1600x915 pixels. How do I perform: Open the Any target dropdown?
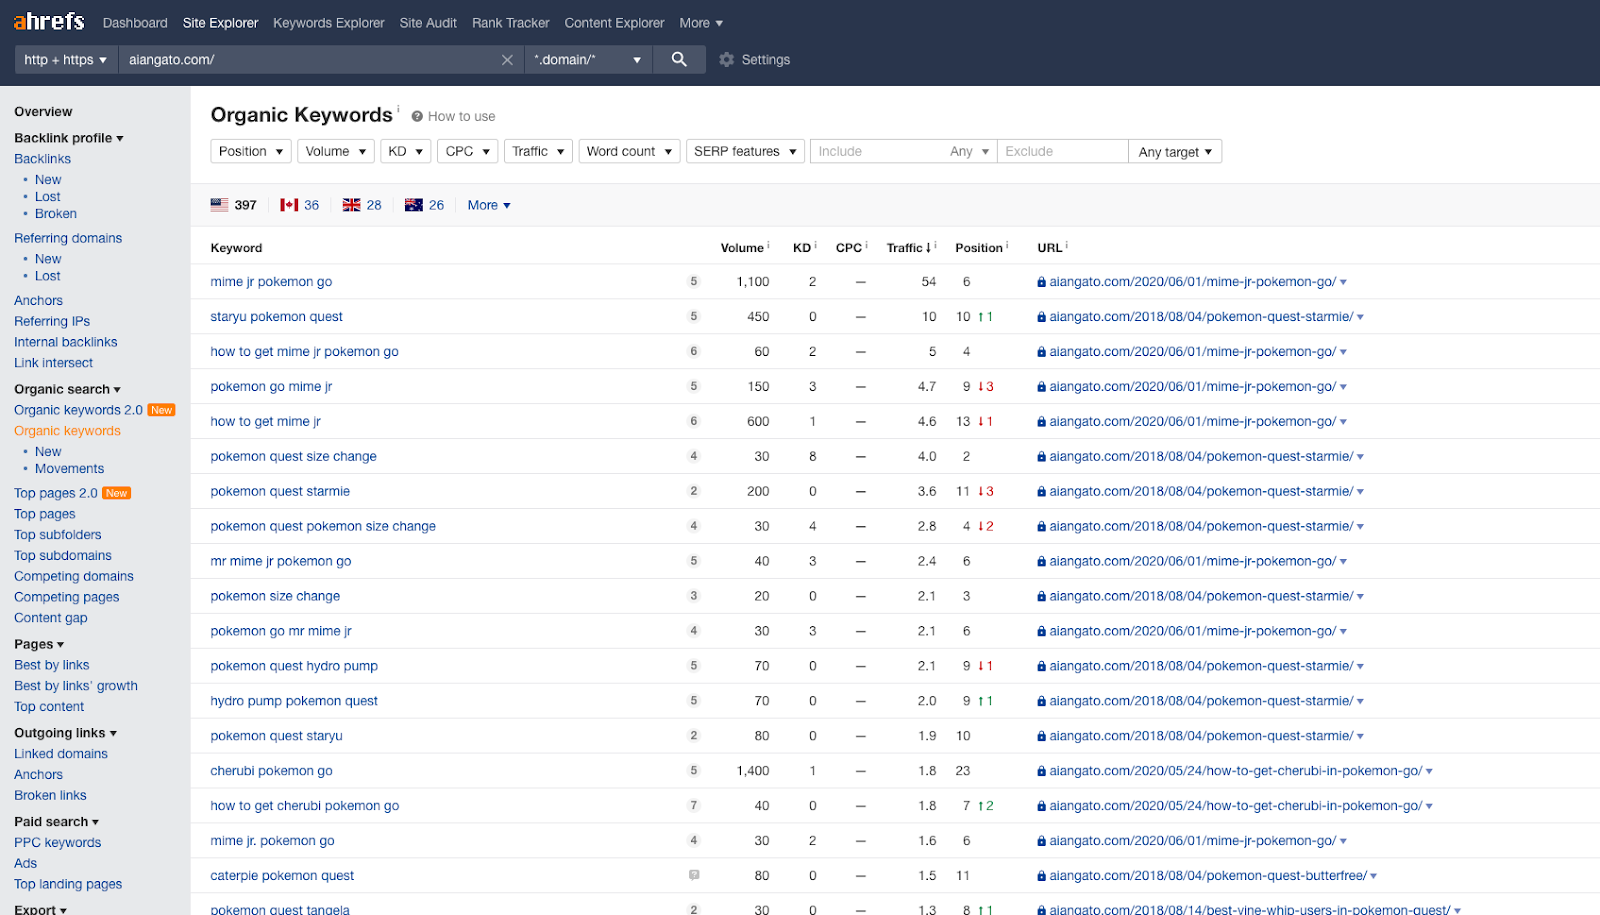(x=1175, y=151)
